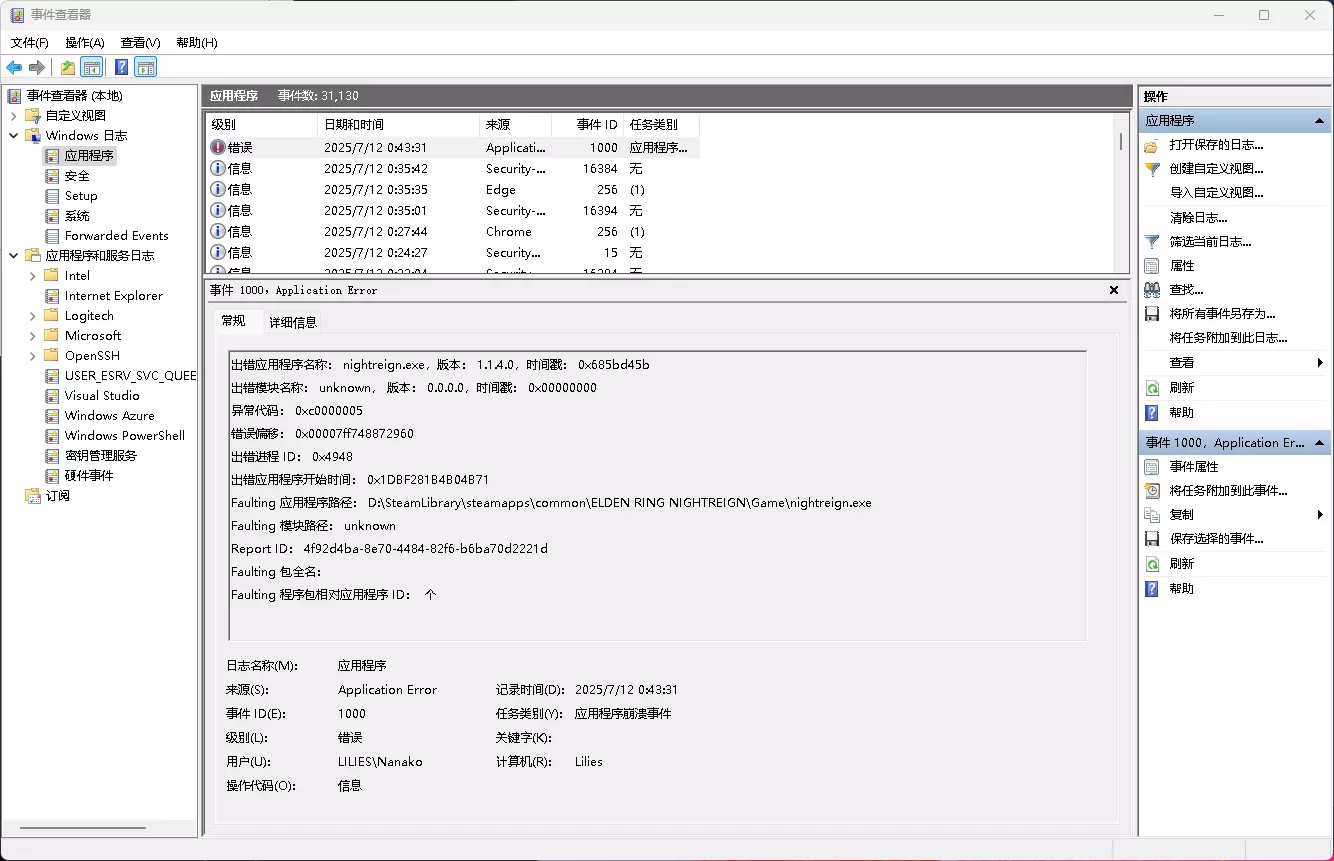Select the Internet Explorer log
The image size is (1334, 861).
pyautogui.click(x=113, y=296)
